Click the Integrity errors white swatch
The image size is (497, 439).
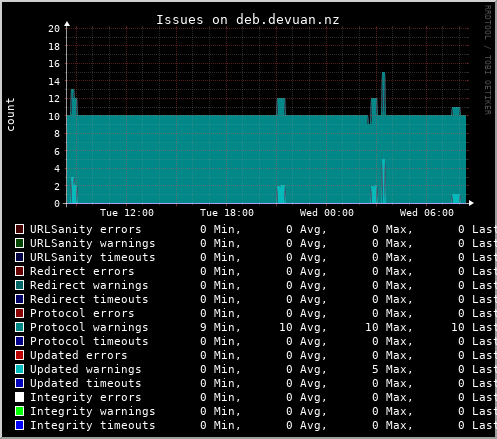(x=19, y=397)
